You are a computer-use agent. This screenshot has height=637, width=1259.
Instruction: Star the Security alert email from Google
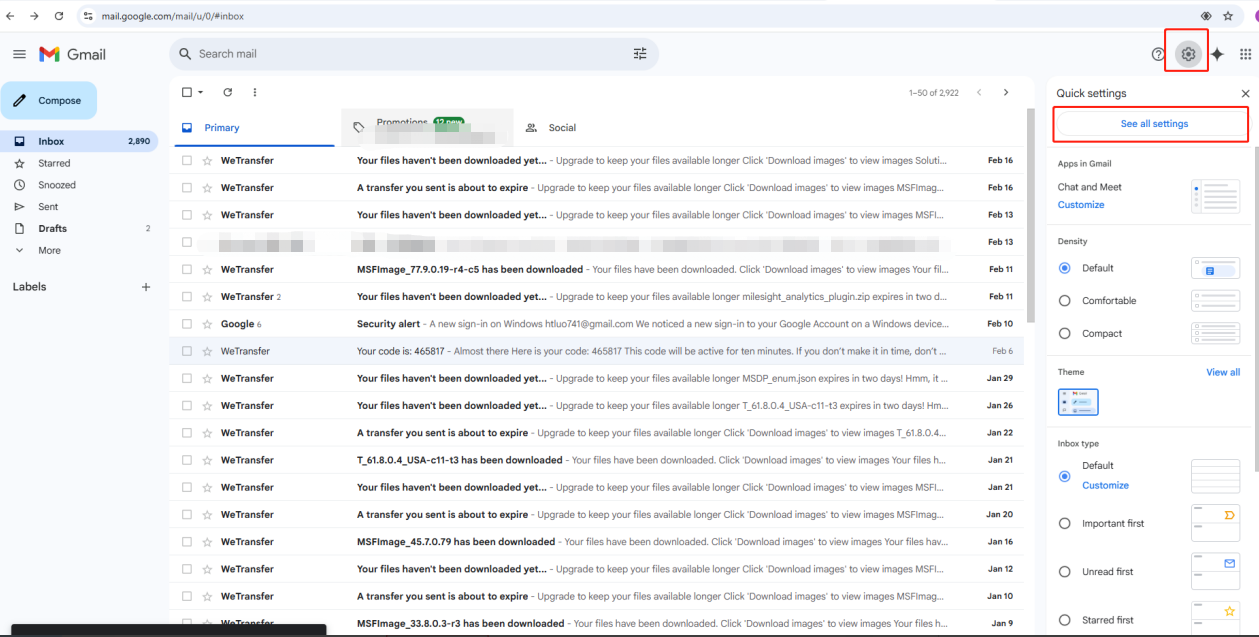tap(207, 324)
